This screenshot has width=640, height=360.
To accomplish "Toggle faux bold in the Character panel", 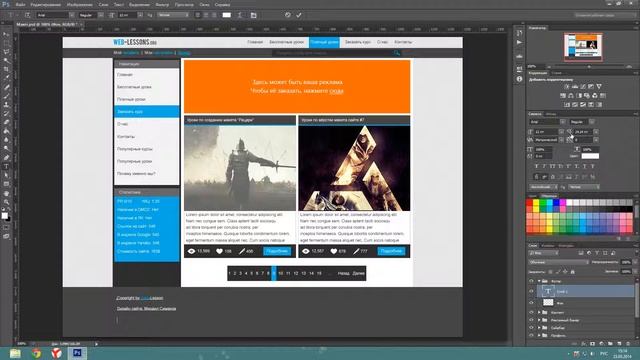I will click(536, 166).
